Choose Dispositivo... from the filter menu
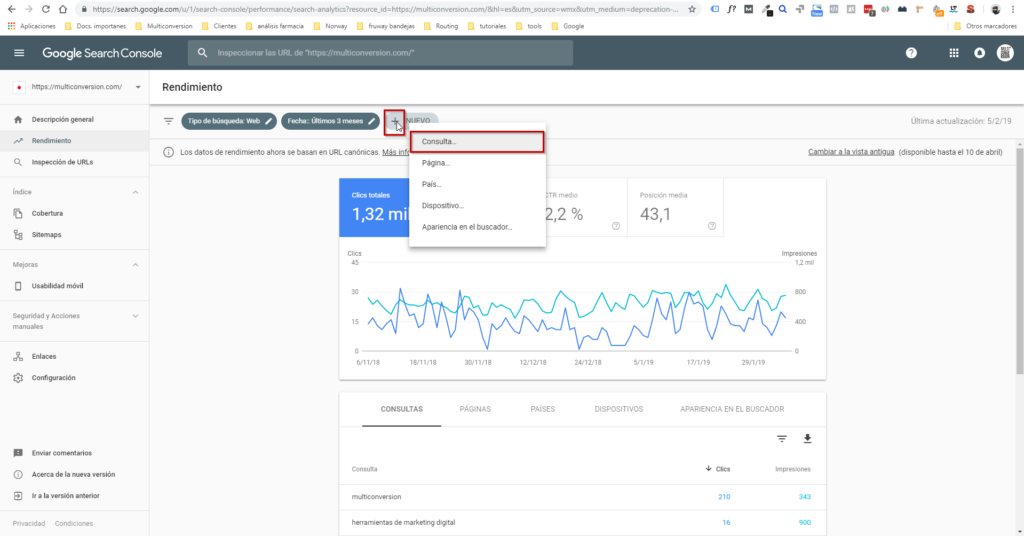 (477, 206)
